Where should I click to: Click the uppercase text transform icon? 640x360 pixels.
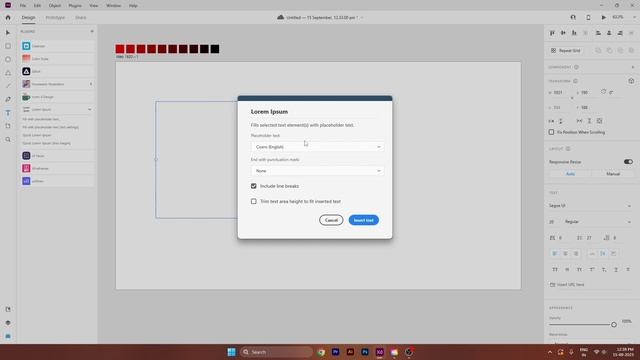click(555, 269)
